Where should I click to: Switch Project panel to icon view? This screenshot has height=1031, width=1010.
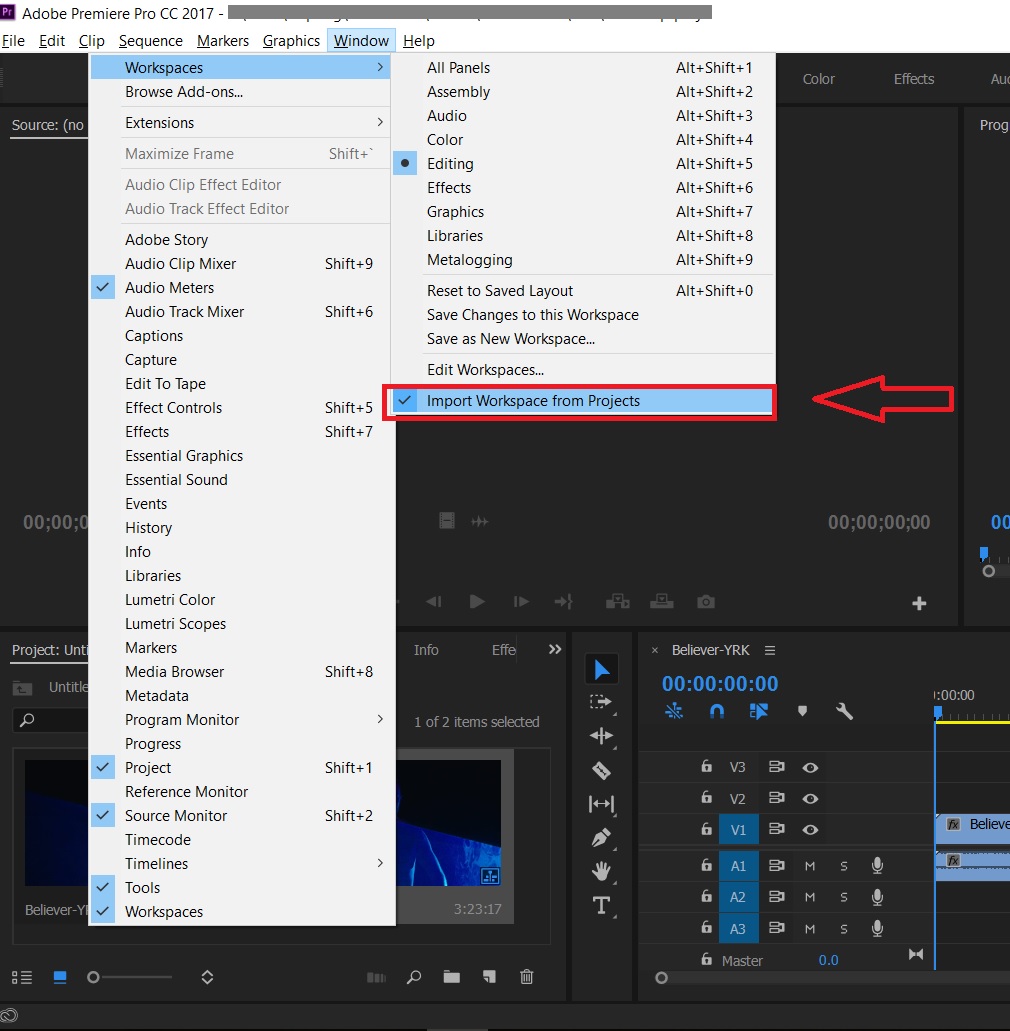pyautogui.click(x=60, y=978)
